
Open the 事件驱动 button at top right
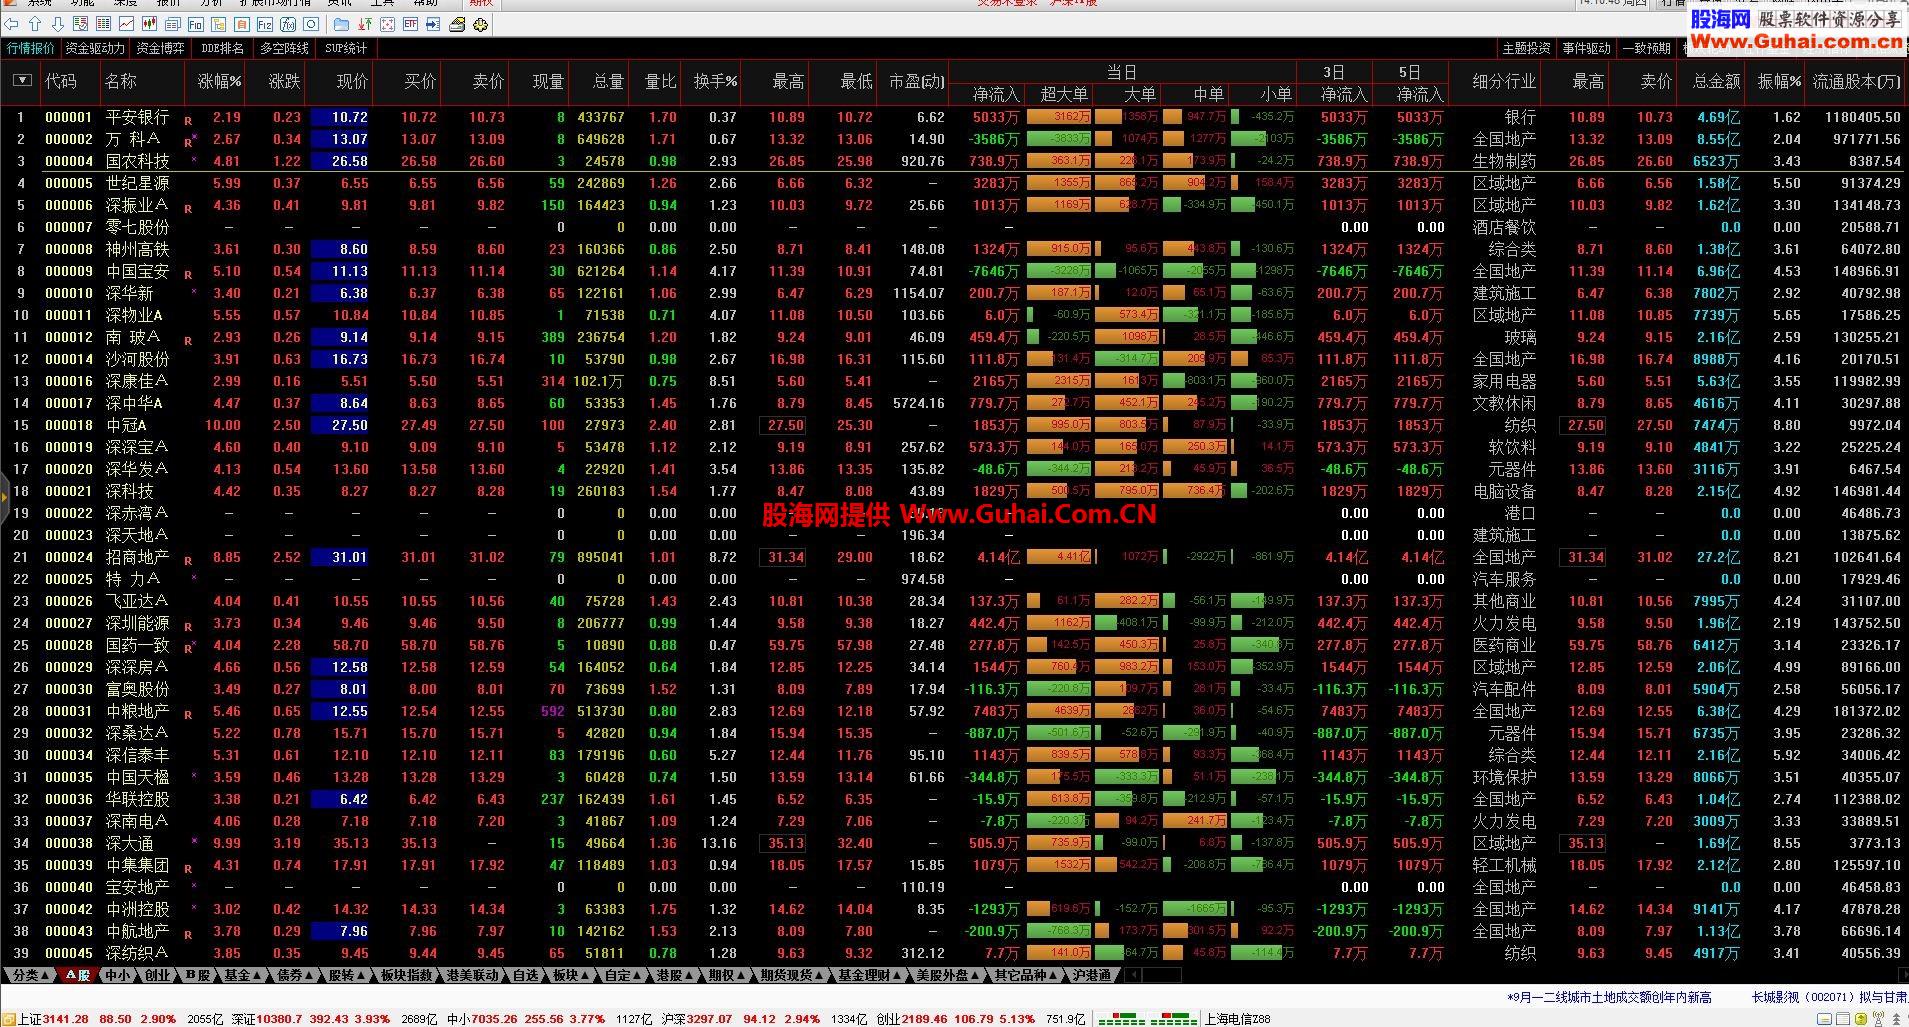pyautogui.click(x=1586, y=48)
